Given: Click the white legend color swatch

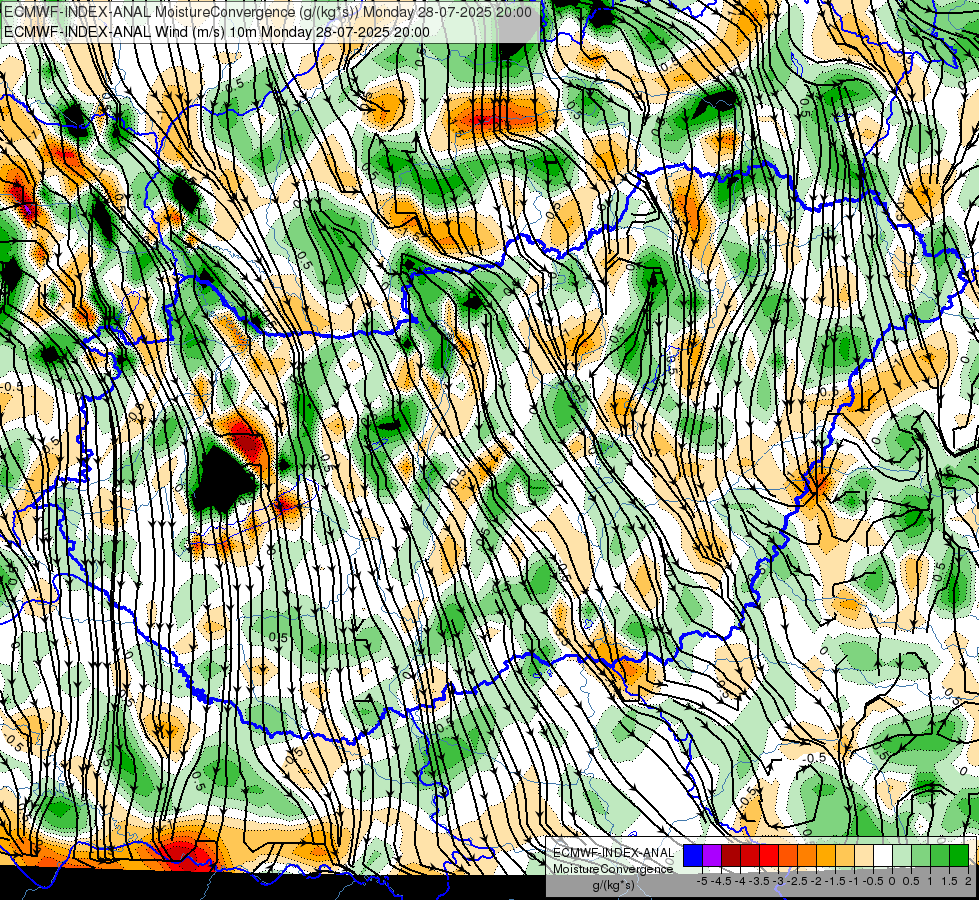Looking at the screenshot, I should (x=883, y=855).
